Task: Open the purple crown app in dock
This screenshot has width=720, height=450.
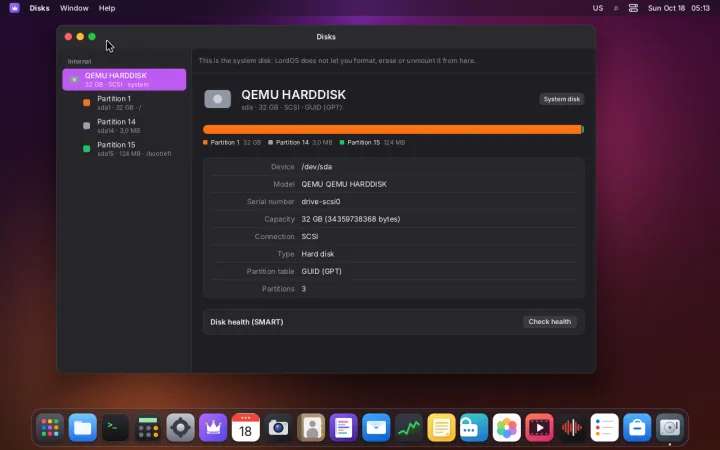Action: (213, 428)
